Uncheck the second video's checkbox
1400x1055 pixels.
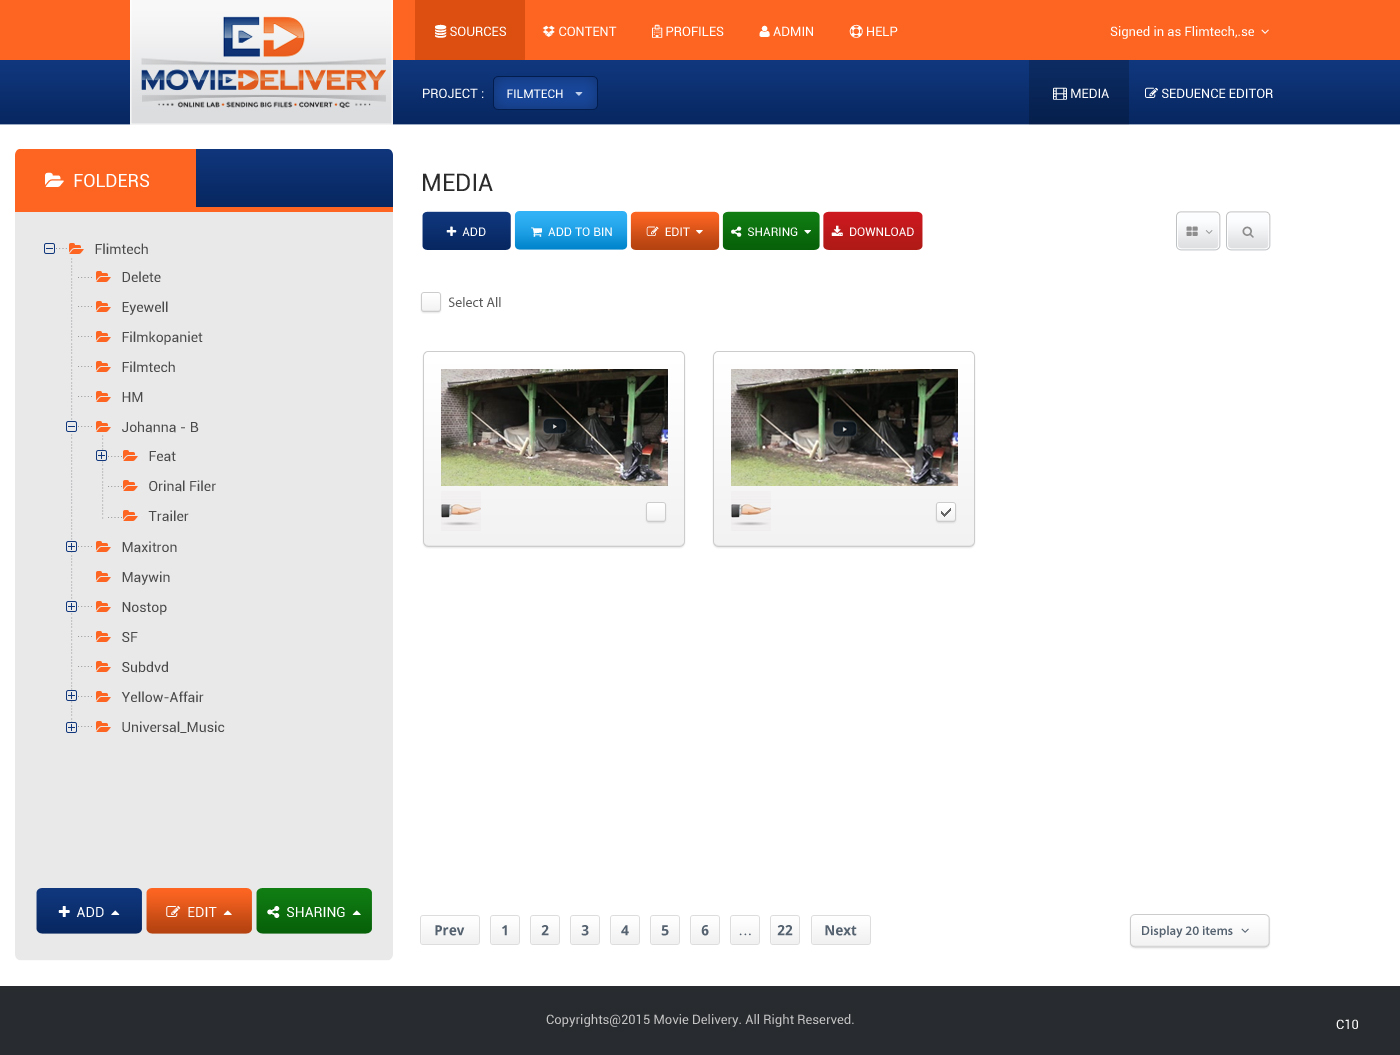click(x=946, y=512)
